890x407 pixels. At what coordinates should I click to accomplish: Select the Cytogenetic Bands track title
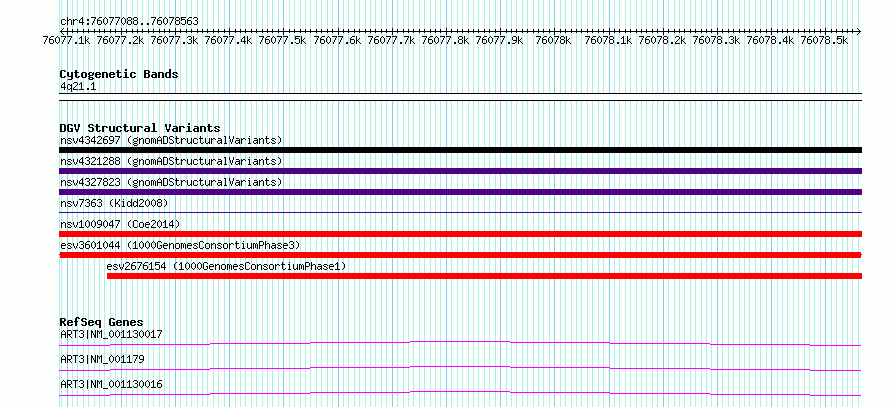(x=119, y=74)
